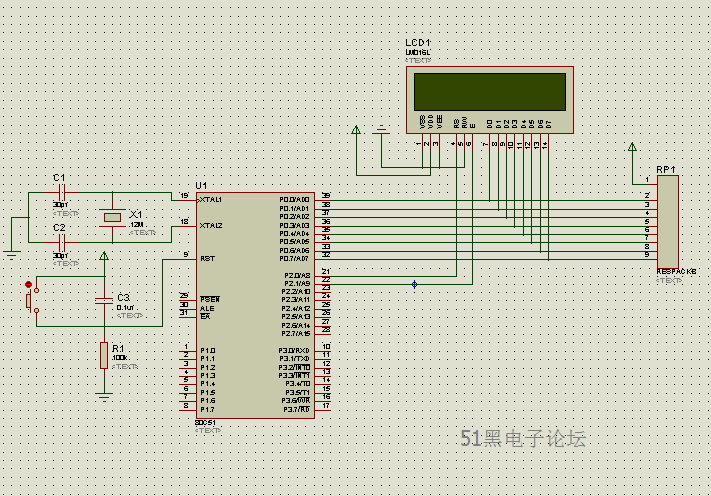Image resolution: width=711 pixels, height=496 pixels.
Task: Select the power terminal arrow above C3
Action: point(104,256)
